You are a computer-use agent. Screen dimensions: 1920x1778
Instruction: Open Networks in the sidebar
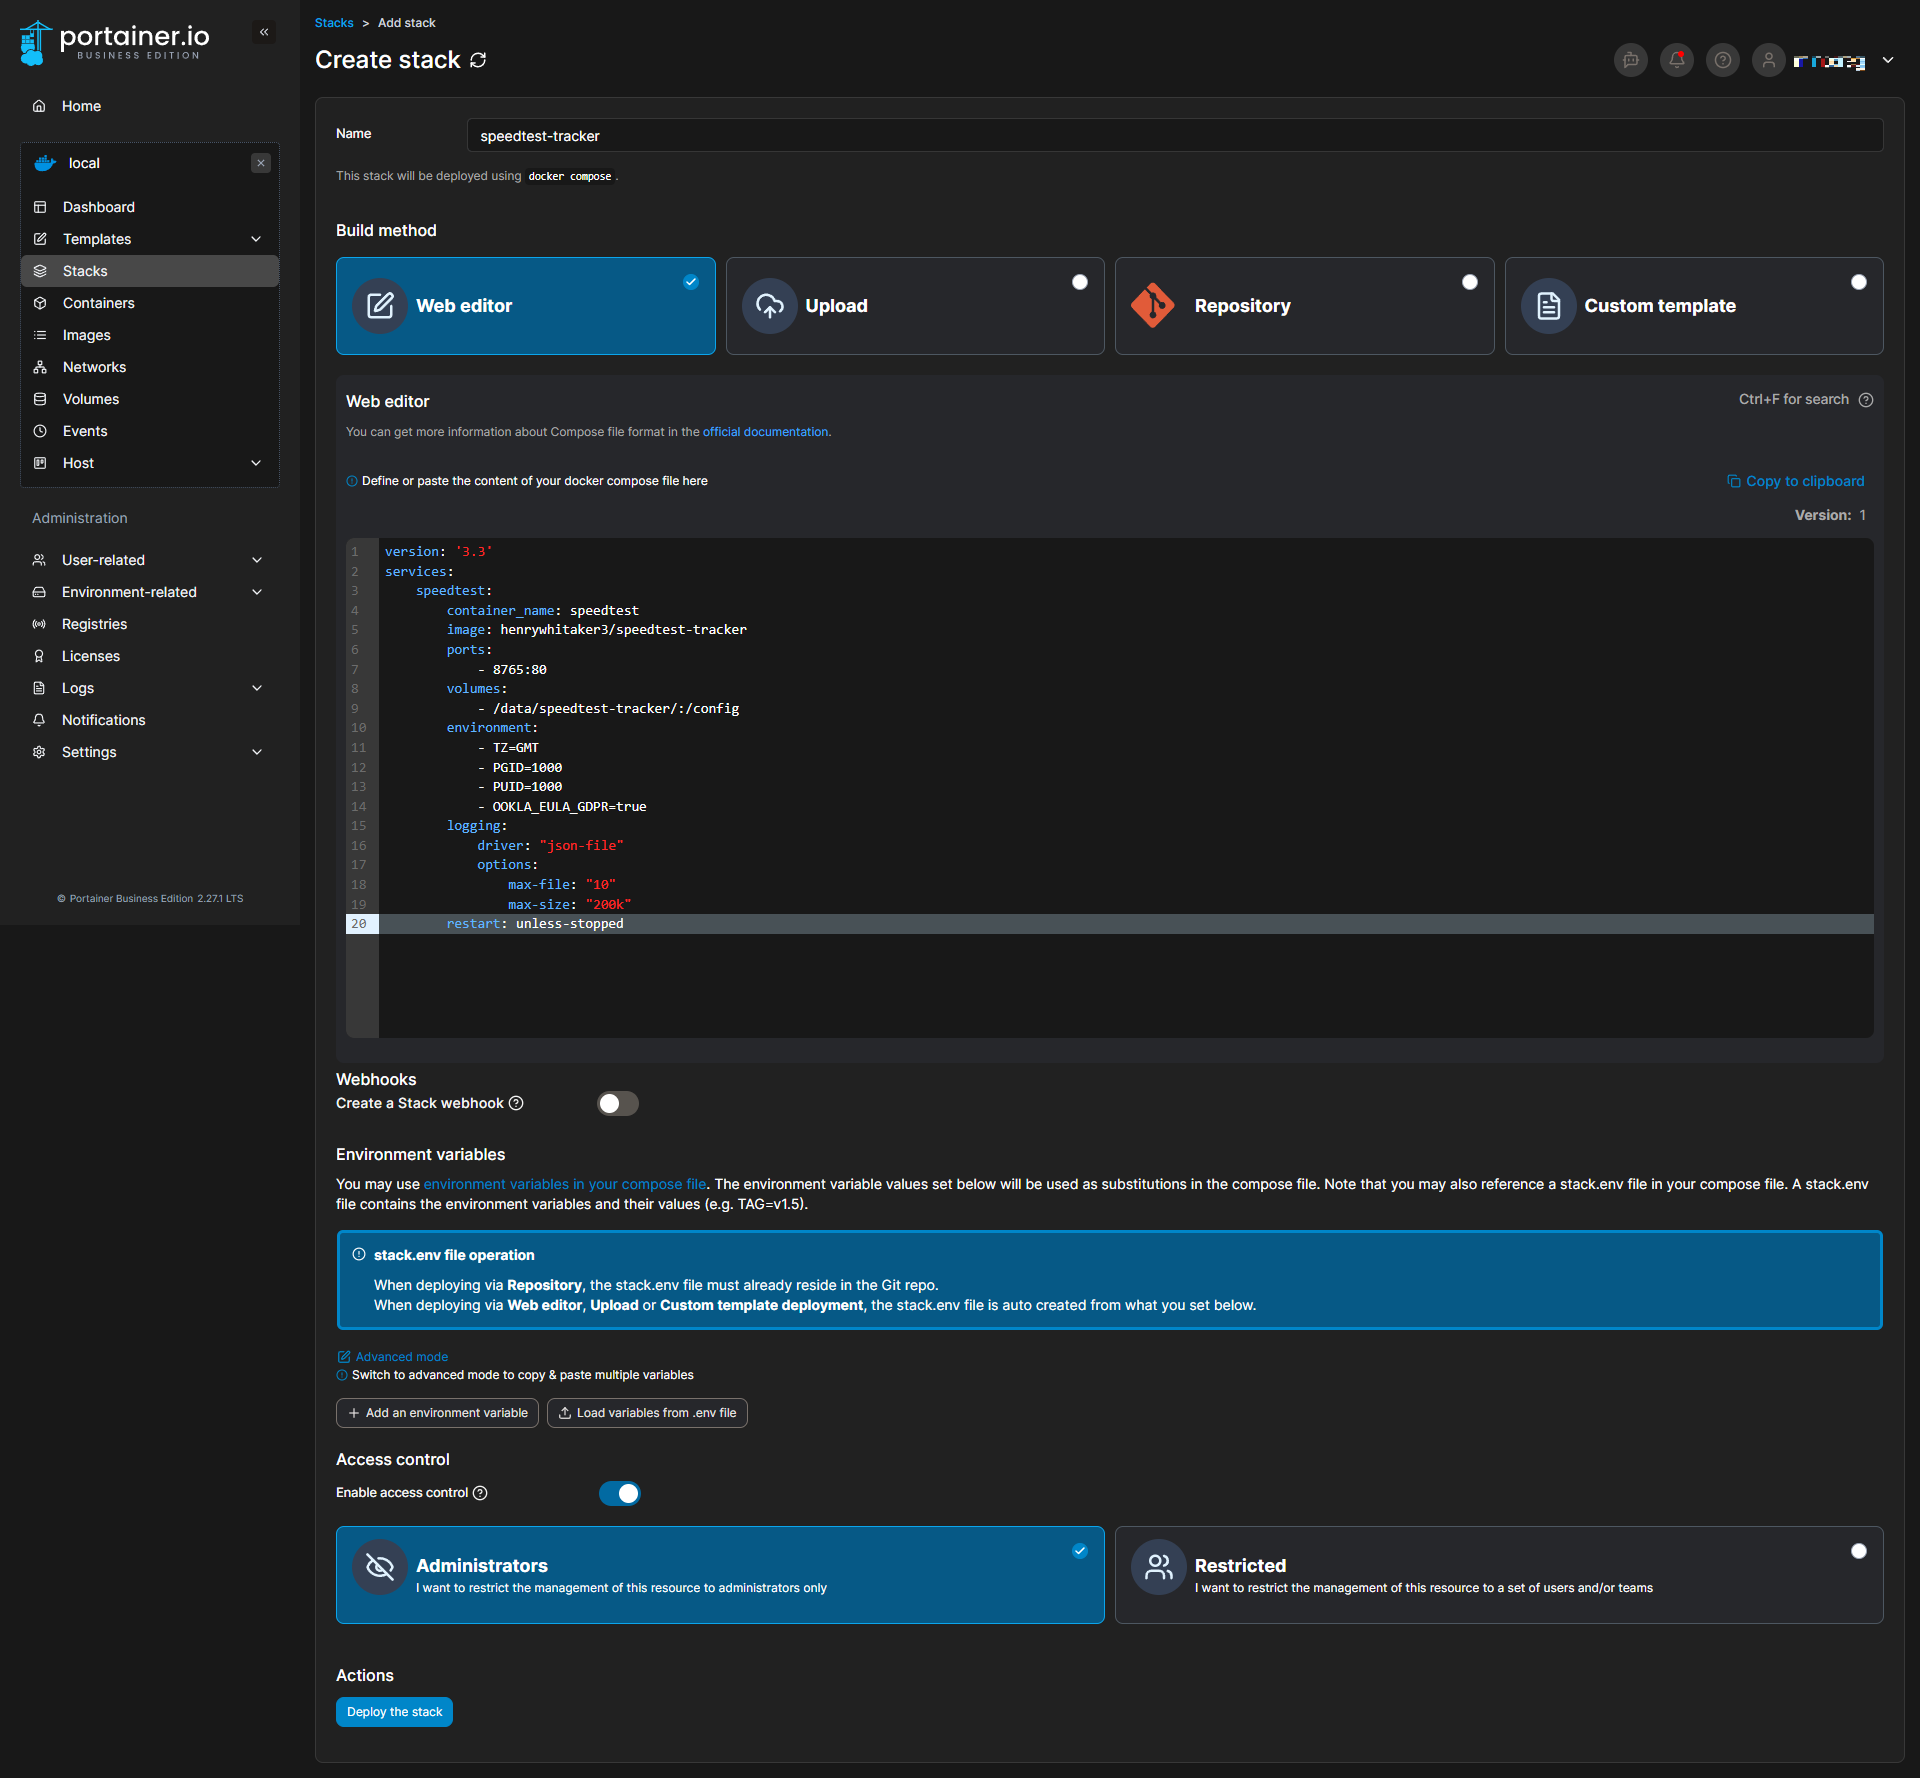[150, 367]
